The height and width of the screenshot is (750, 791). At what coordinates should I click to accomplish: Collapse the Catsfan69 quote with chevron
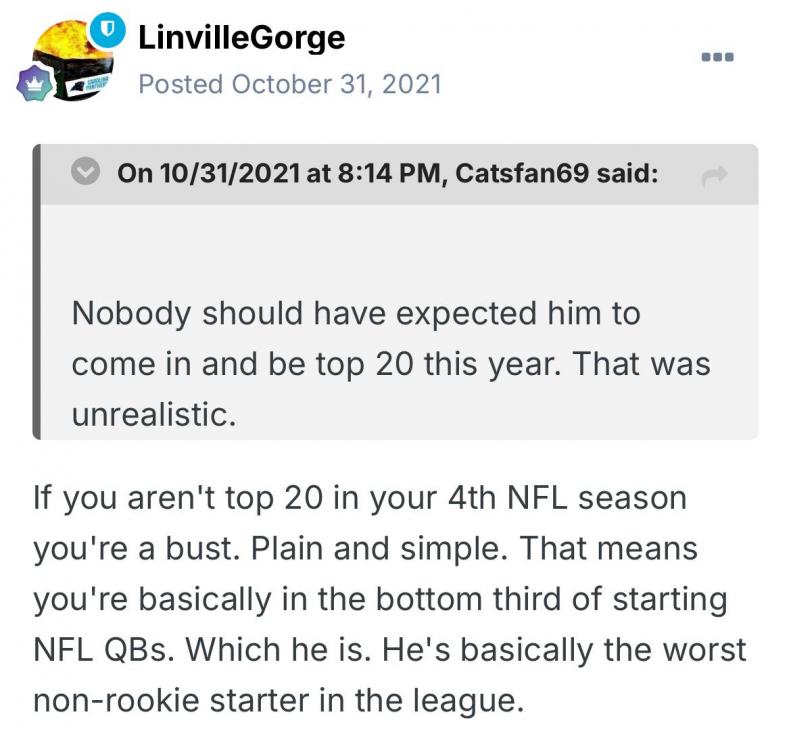(87, 175)
